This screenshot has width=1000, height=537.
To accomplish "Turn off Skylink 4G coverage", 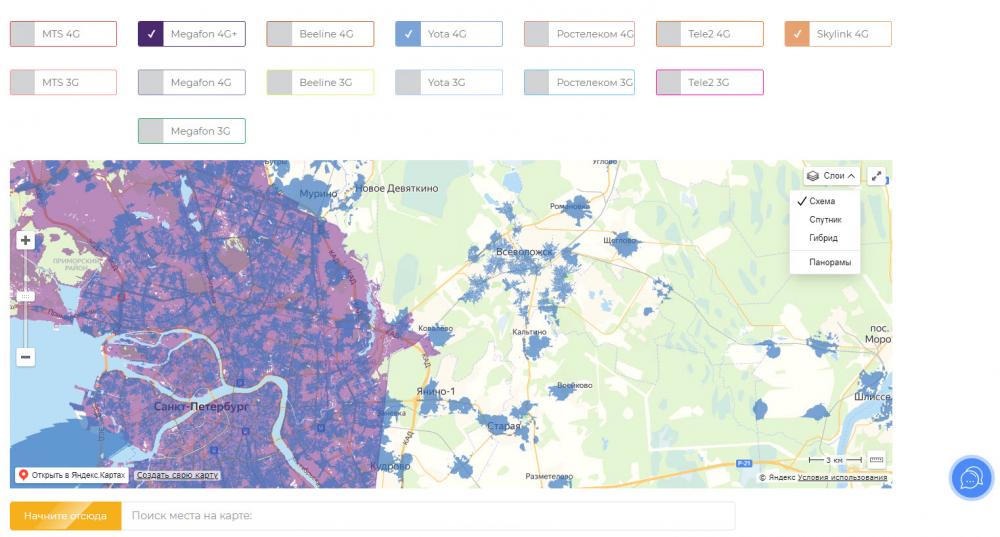I will 798,34.
